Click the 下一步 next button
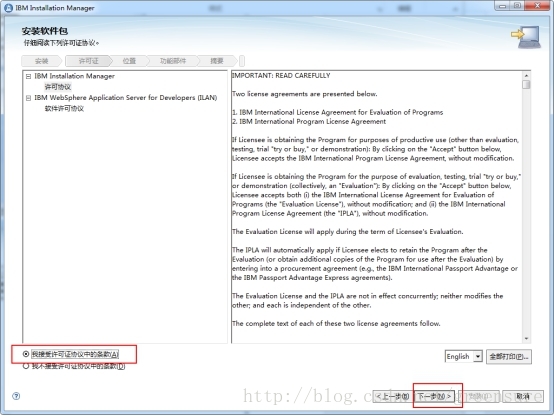 coord(434,397)
